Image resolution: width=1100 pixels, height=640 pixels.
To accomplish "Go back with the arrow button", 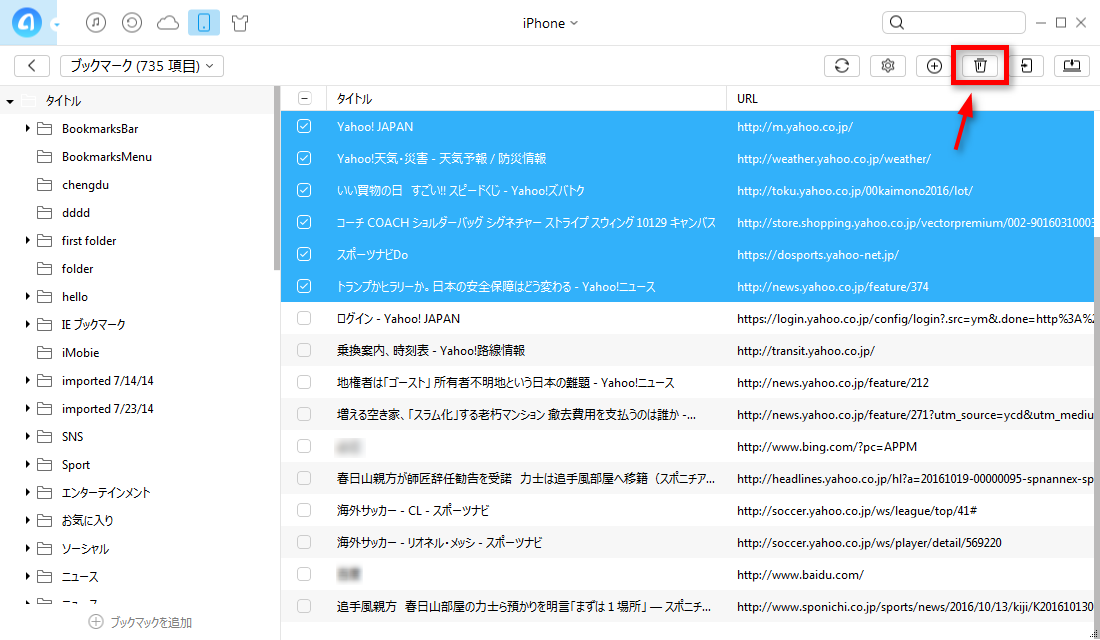I will [32, 65].
